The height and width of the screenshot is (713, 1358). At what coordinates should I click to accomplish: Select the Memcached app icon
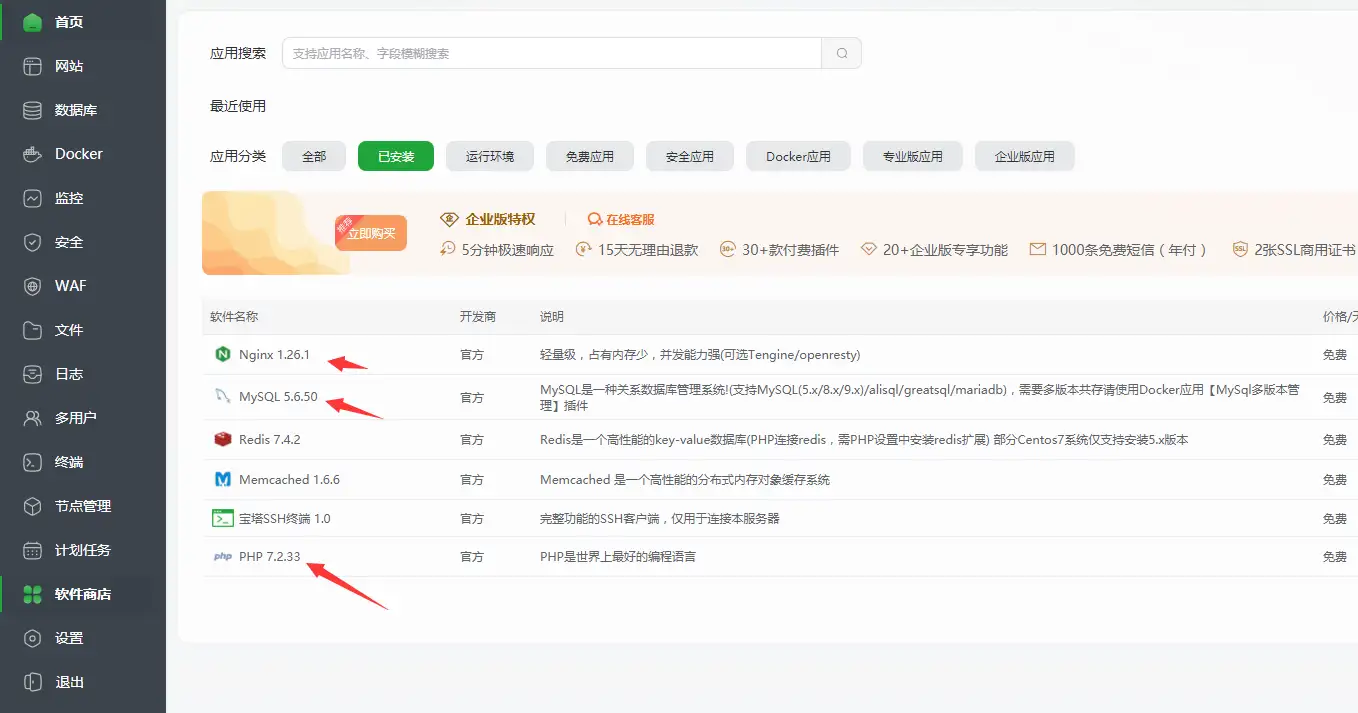point(222,478)
